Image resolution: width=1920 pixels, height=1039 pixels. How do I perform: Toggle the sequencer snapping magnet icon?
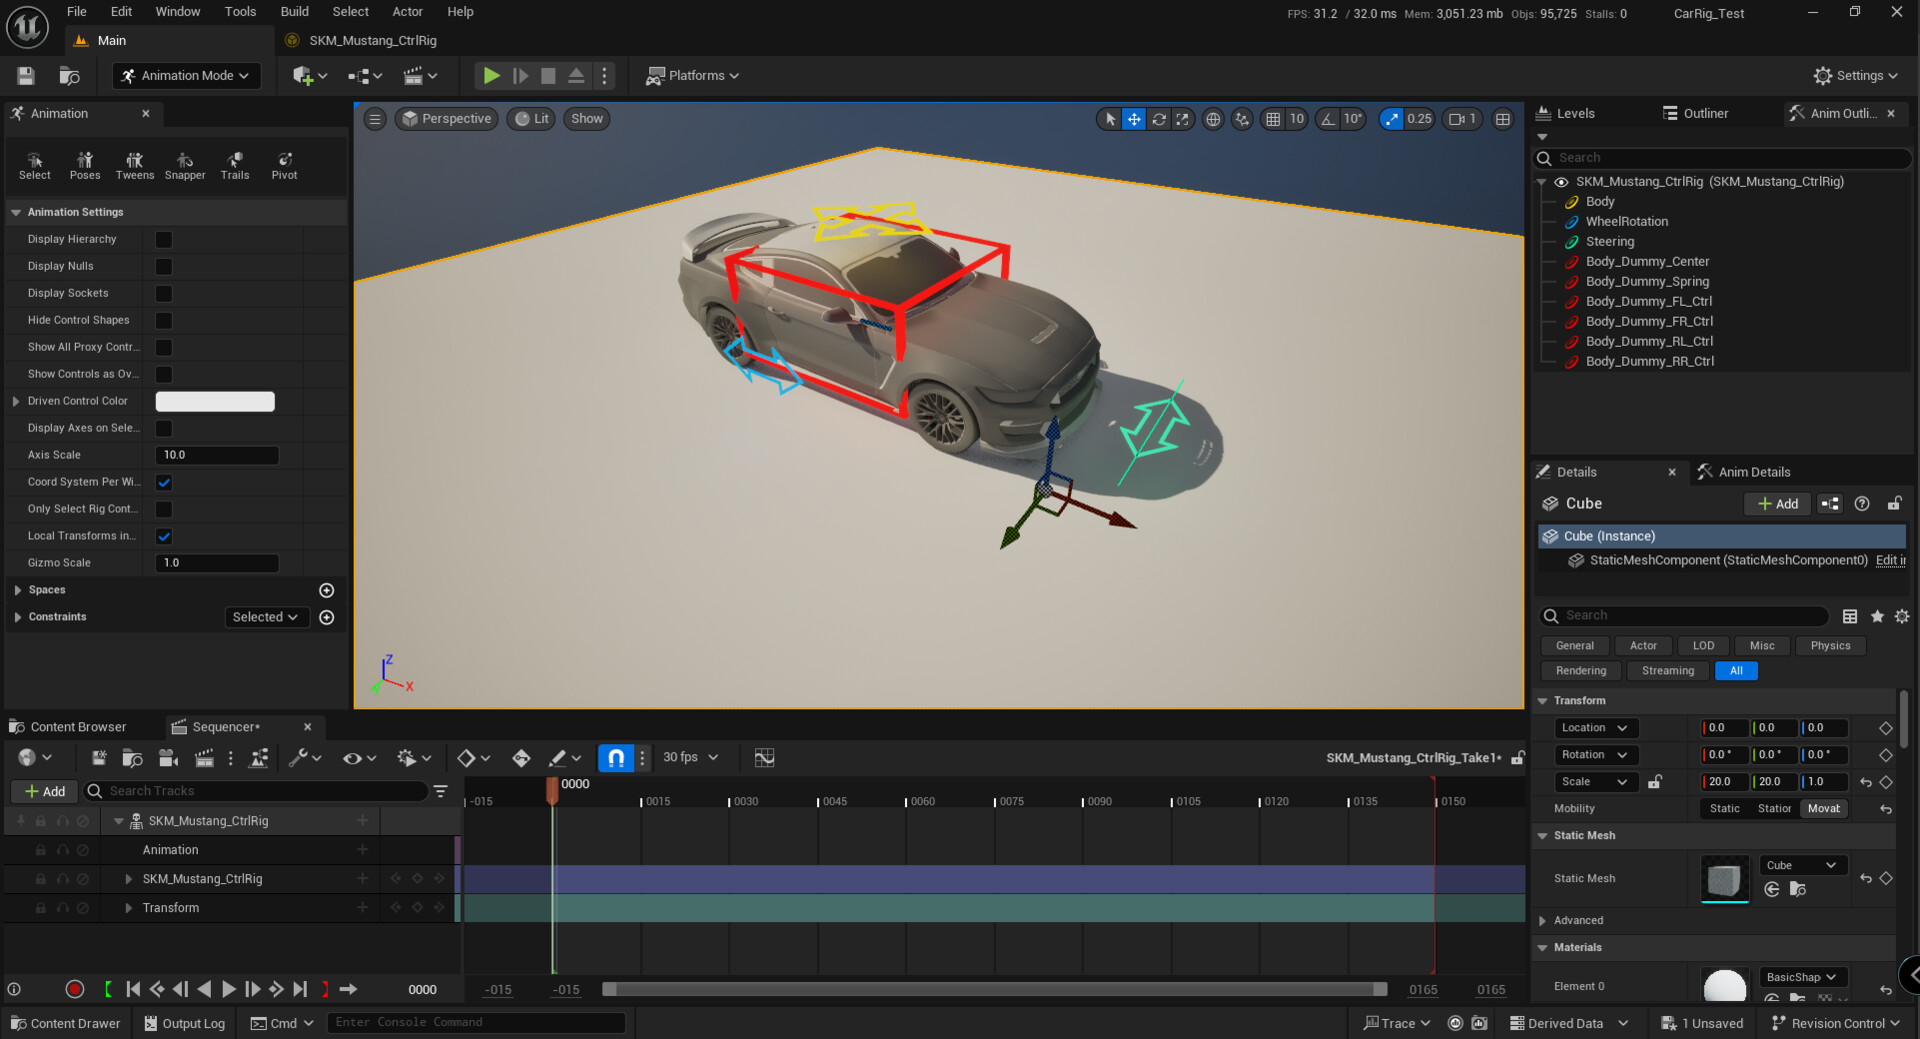pos(616,757)
